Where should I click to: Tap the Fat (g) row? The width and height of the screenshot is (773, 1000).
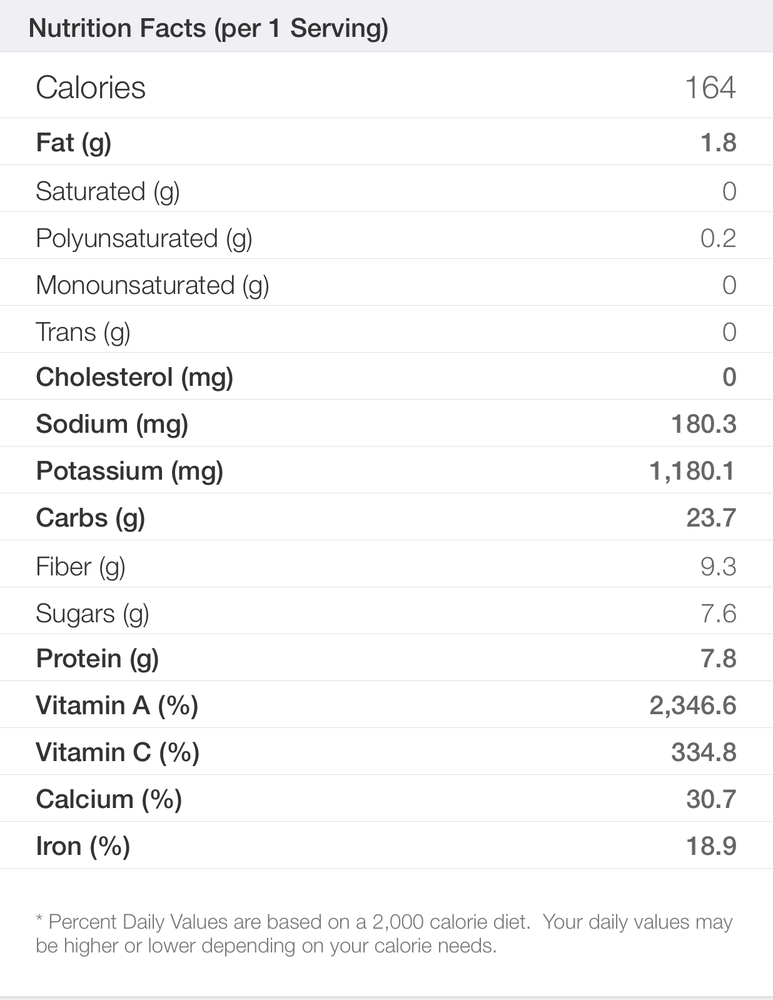click(x=386, y=142)
